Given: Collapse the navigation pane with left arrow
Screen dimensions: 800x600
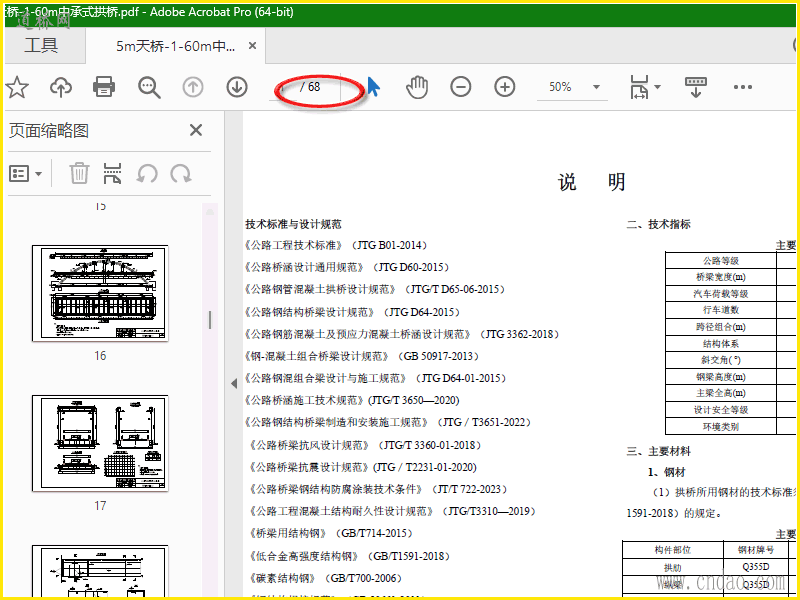Looking at the screenshot, I should (234, 383).
